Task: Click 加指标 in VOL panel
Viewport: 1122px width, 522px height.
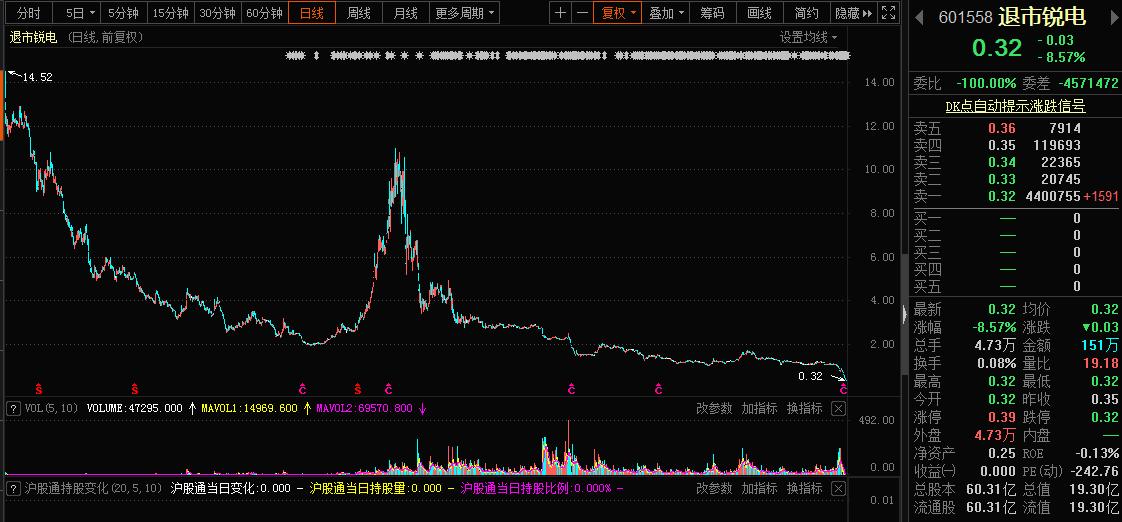Action: (759, 409)
